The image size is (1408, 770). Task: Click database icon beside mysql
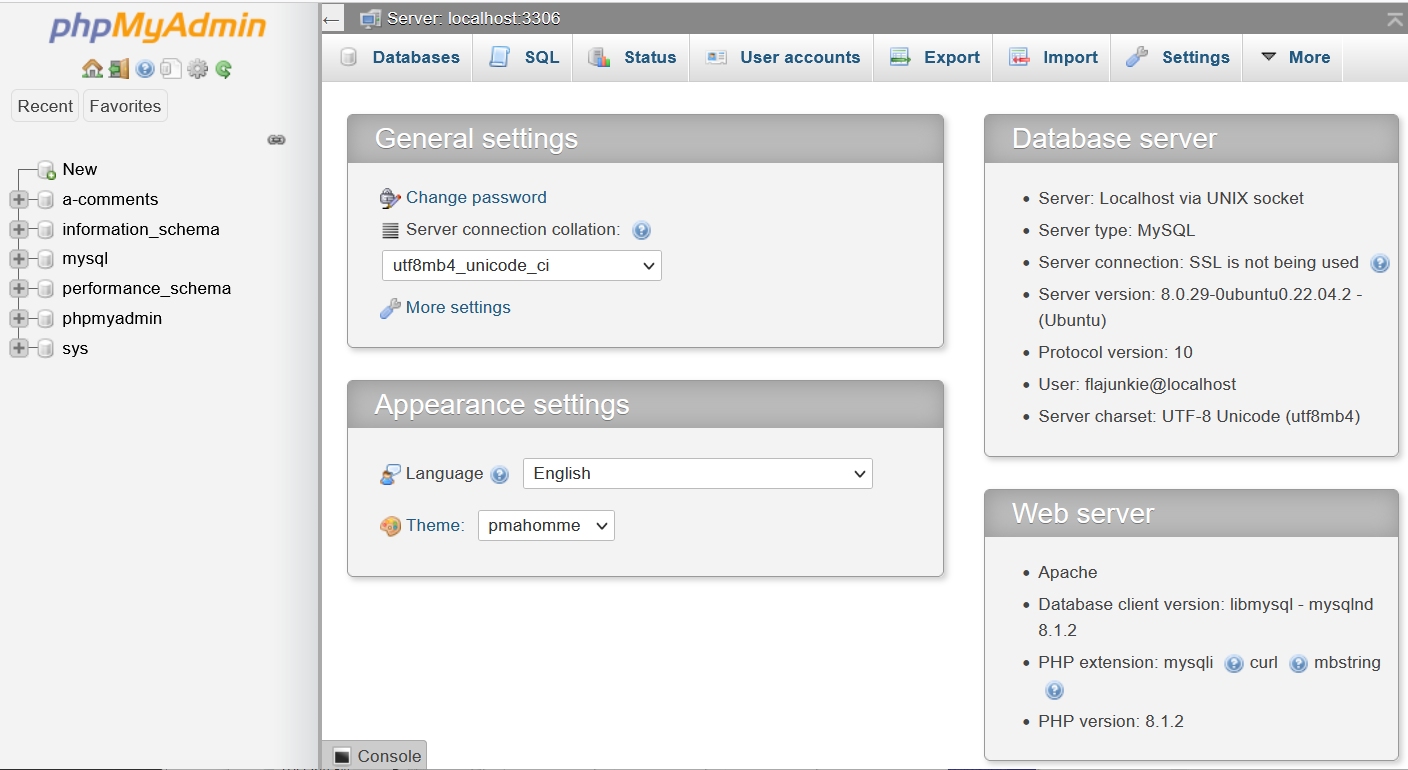[x=45, y=259]
